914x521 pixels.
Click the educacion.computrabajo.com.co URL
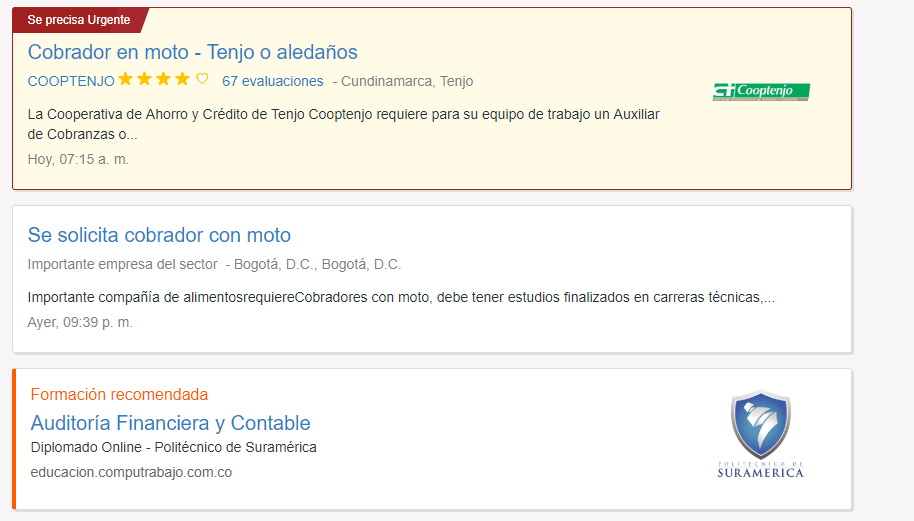tap(131, 472)
